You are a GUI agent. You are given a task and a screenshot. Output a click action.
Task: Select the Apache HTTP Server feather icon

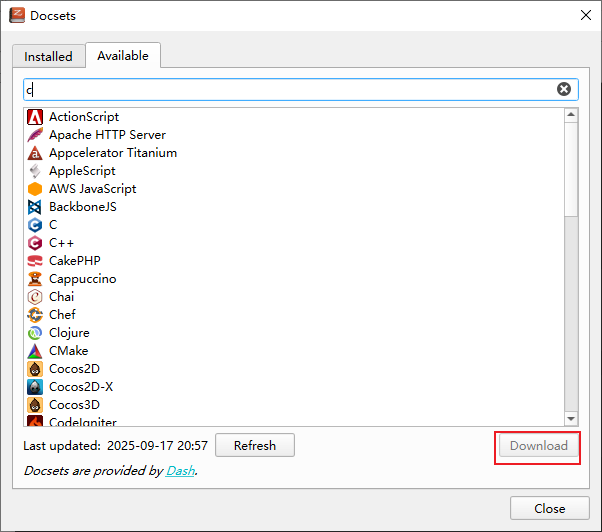click(x=35, y=135)
